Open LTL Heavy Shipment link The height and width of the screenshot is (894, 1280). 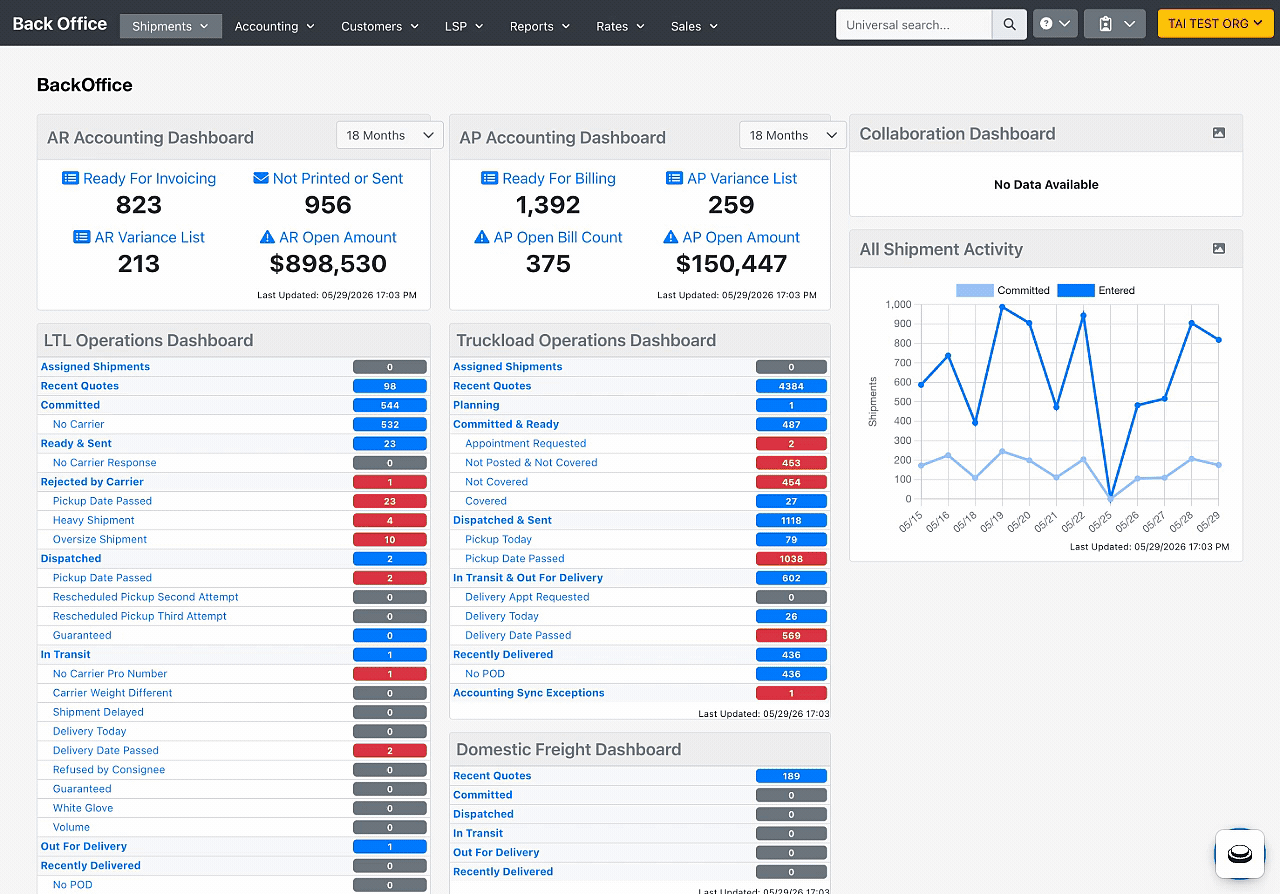pyautogui.click(x=94, y=520)
